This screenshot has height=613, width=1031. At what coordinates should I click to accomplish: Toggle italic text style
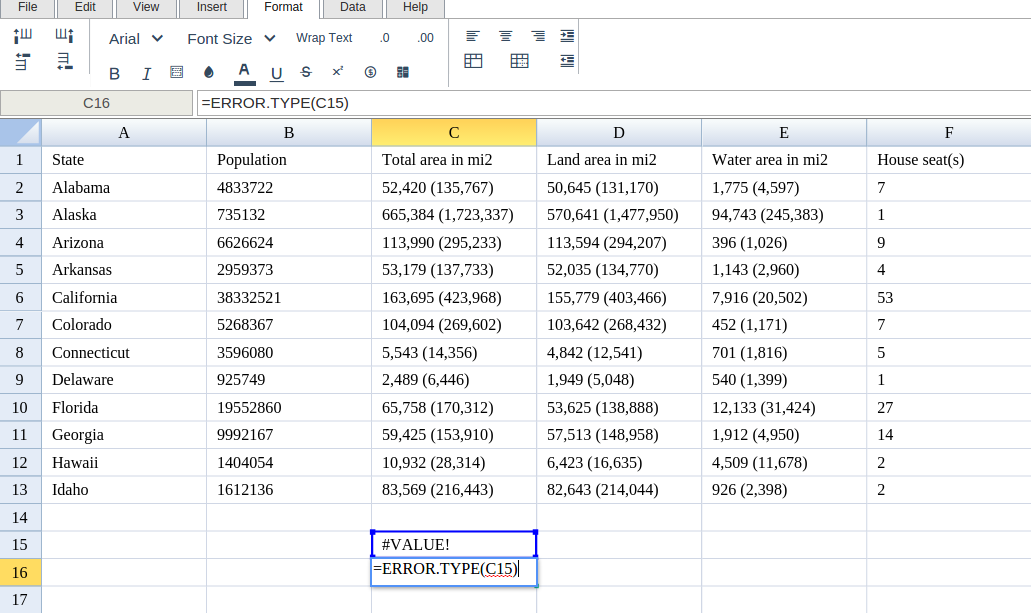(146, 73)
